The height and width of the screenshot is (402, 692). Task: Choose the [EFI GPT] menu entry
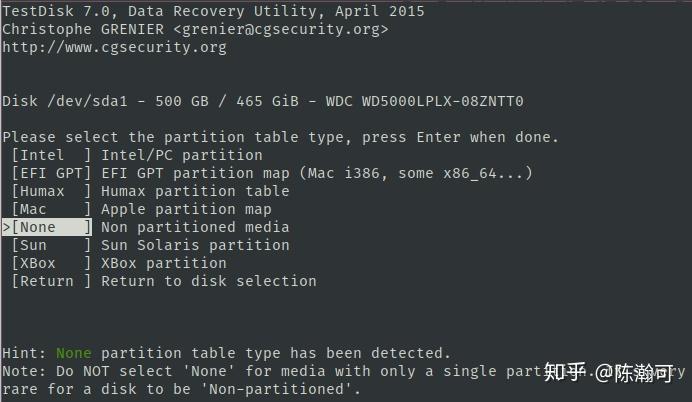coord(51,173)
